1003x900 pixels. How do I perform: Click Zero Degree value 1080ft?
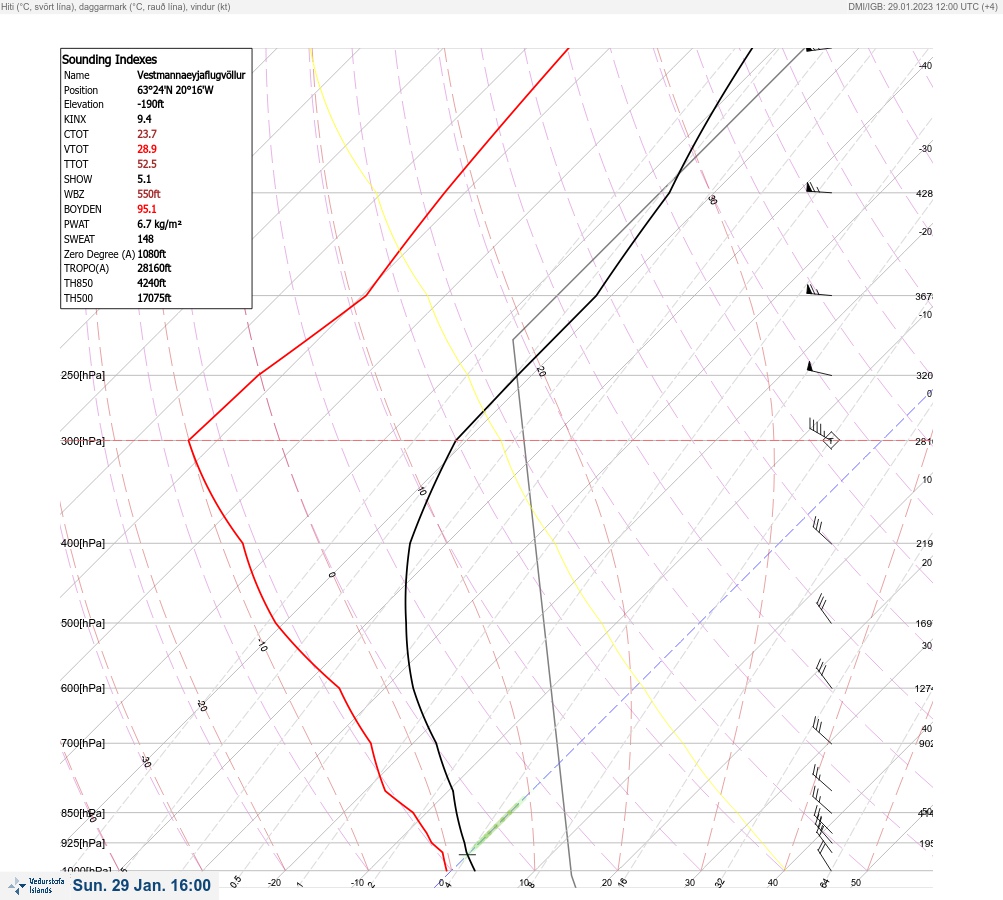pyautogui.click(x=152, y=254)
